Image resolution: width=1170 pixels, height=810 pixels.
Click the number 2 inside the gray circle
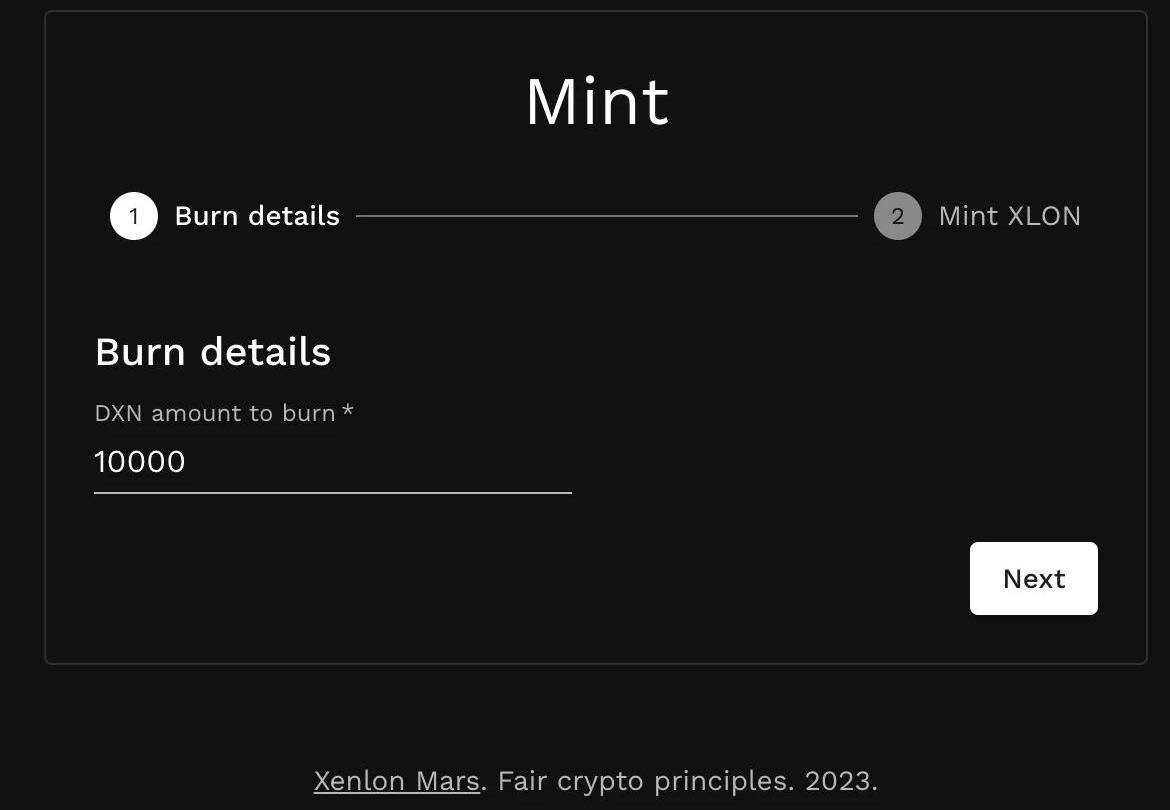click(x=897, y=216)
